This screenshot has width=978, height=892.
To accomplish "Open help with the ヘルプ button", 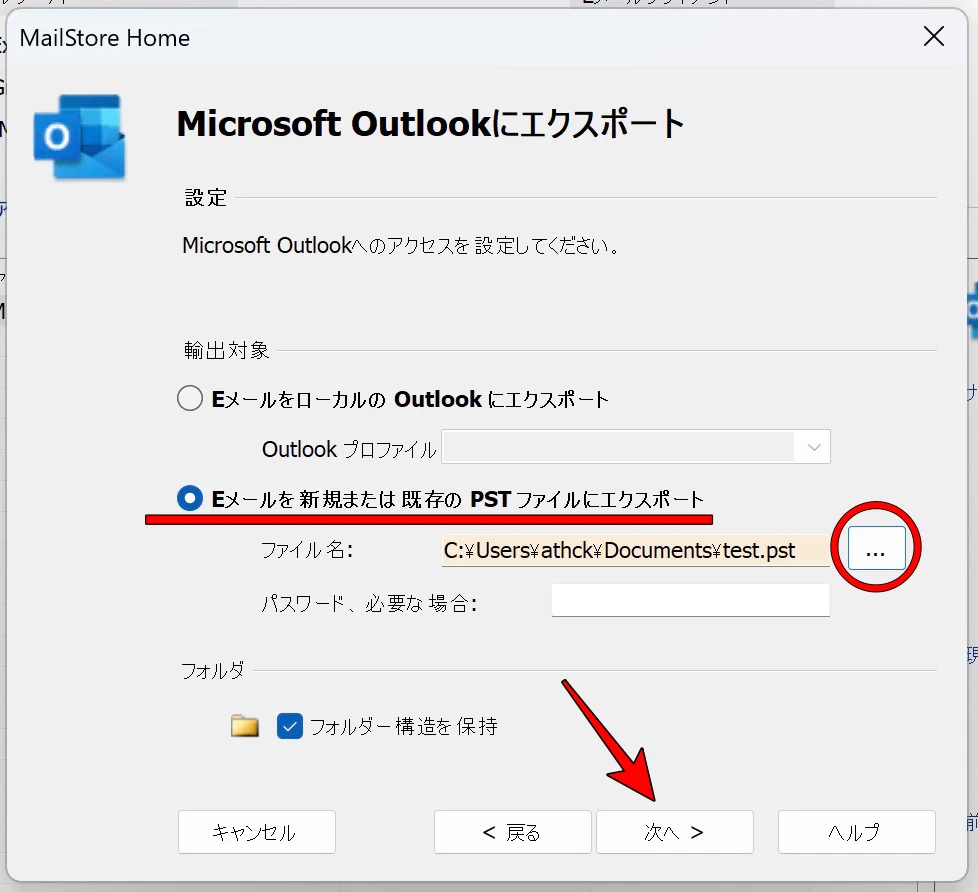I will (855, 832).
